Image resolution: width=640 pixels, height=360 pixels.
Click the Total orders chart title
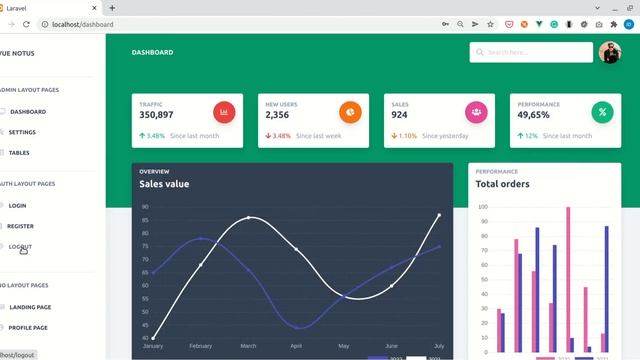pos(502,184)
